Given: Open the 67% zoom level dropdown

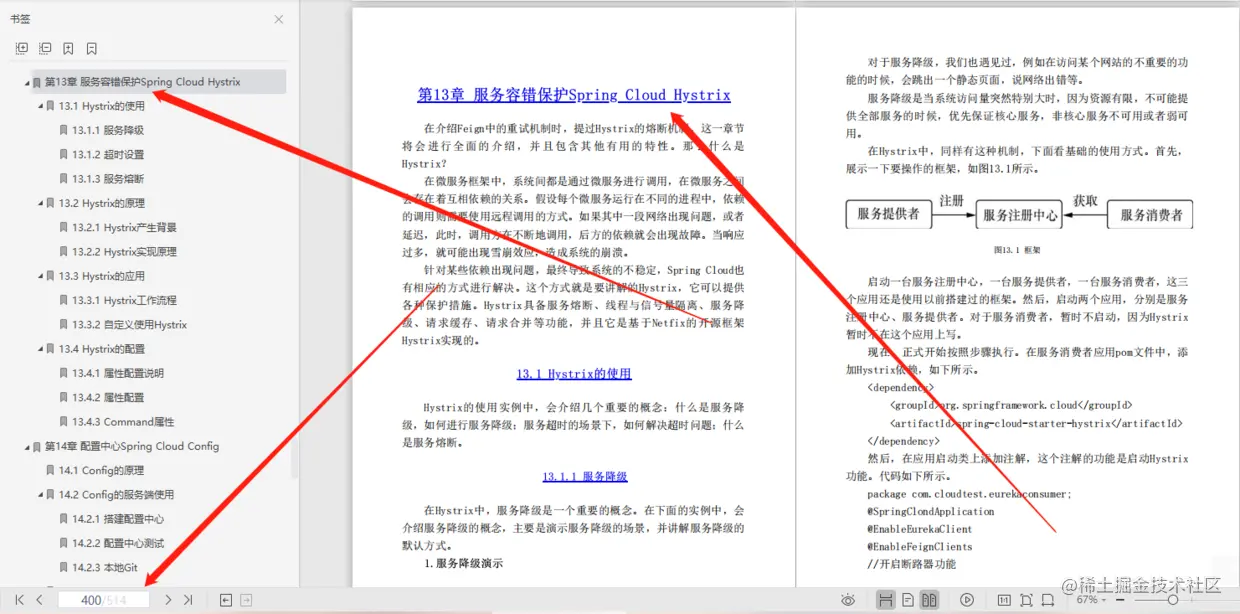Looking at the screenshot, I should click(1091, 600).
